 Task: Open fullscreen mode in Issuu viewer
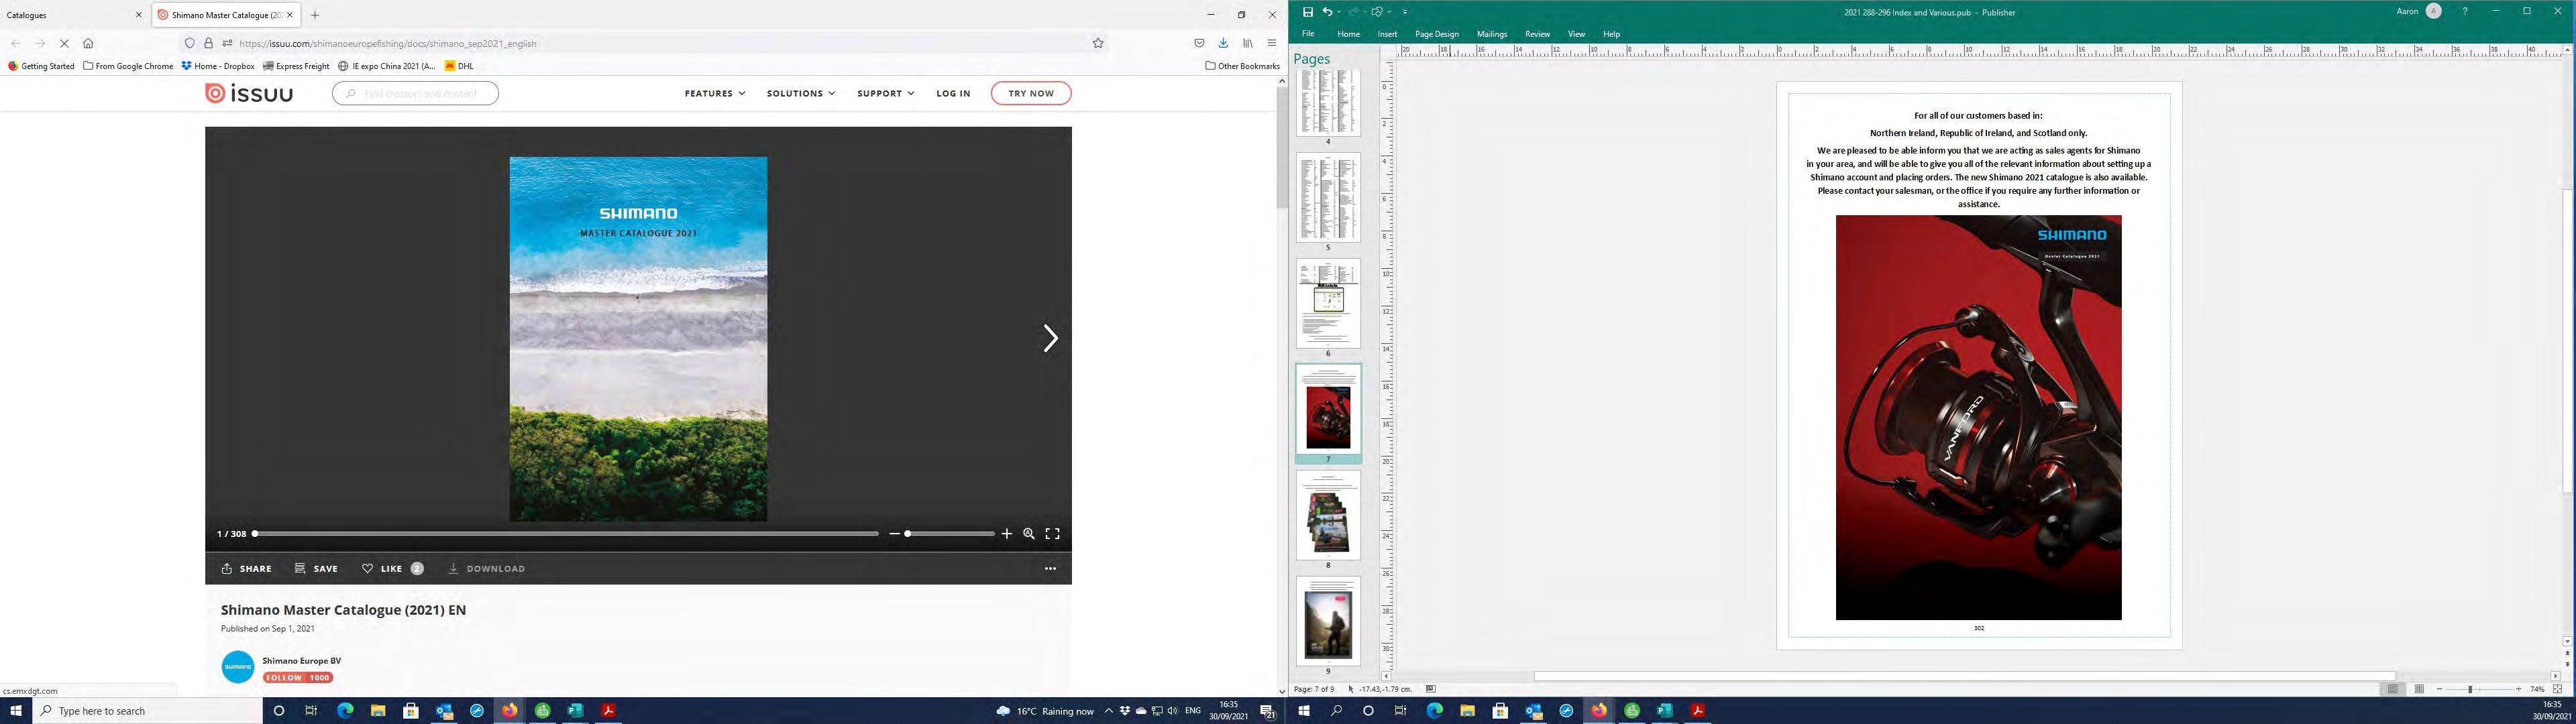click(x=1052, y=534)
